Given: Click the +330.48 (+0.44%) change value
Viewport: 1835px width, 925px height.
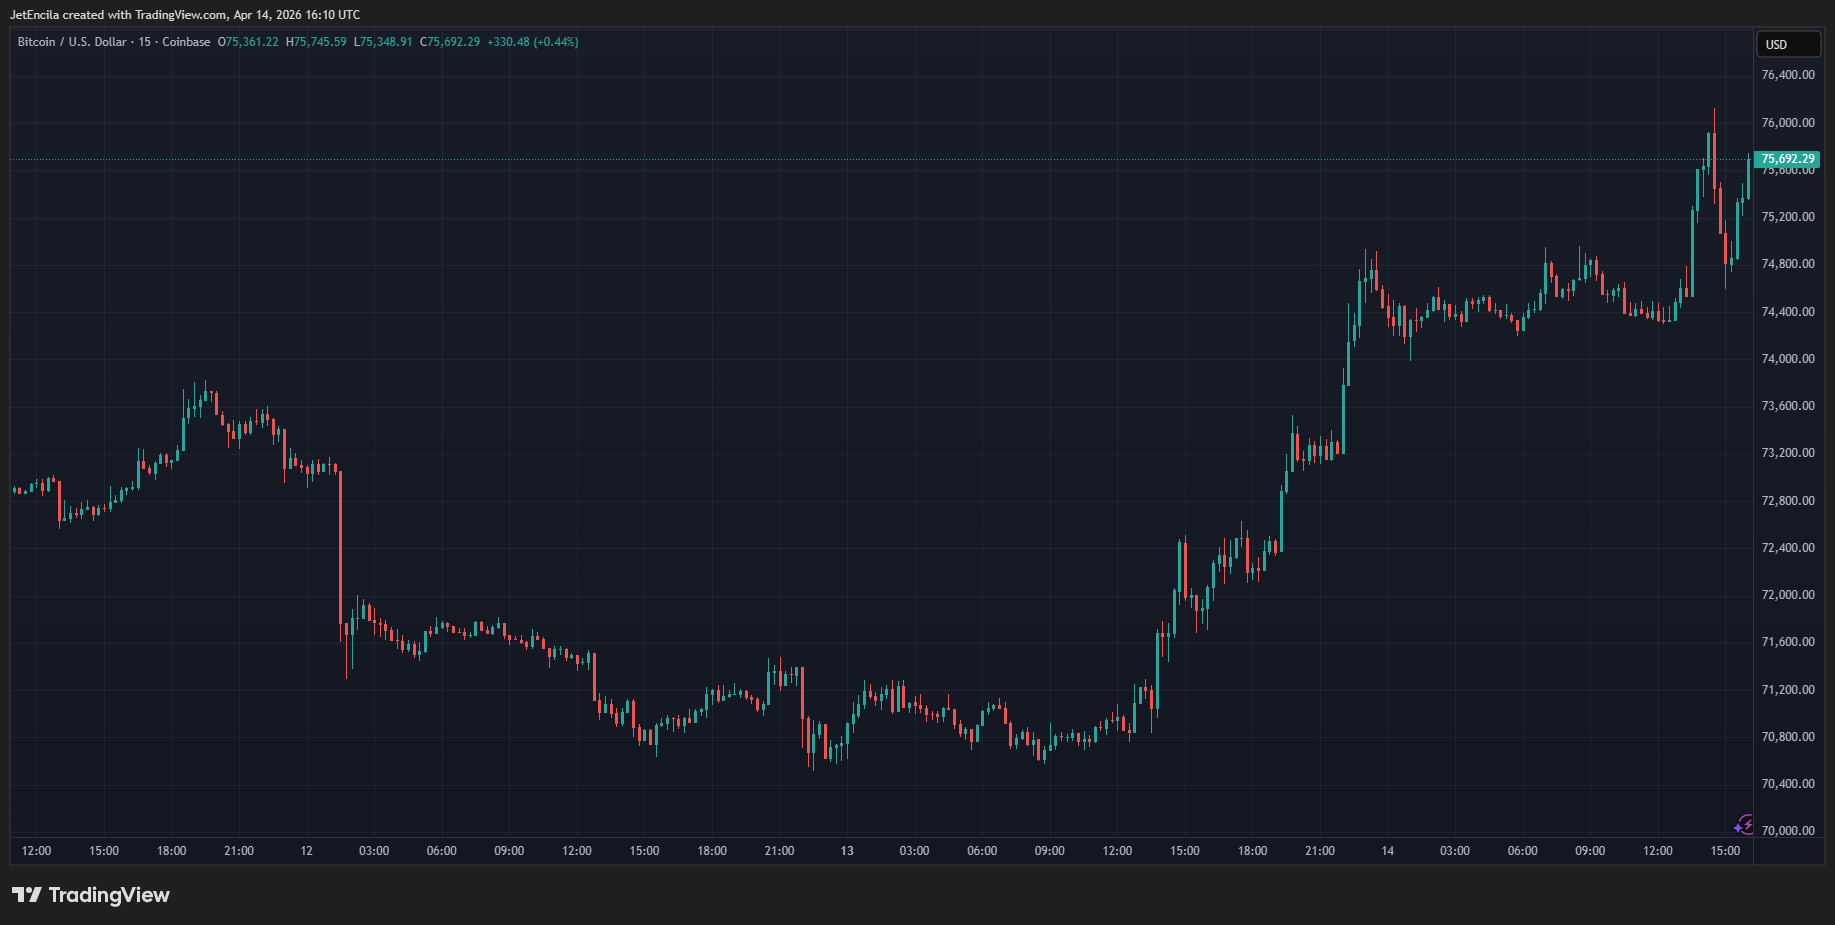Looking at the screenshot, I should (x=532, y=42).
